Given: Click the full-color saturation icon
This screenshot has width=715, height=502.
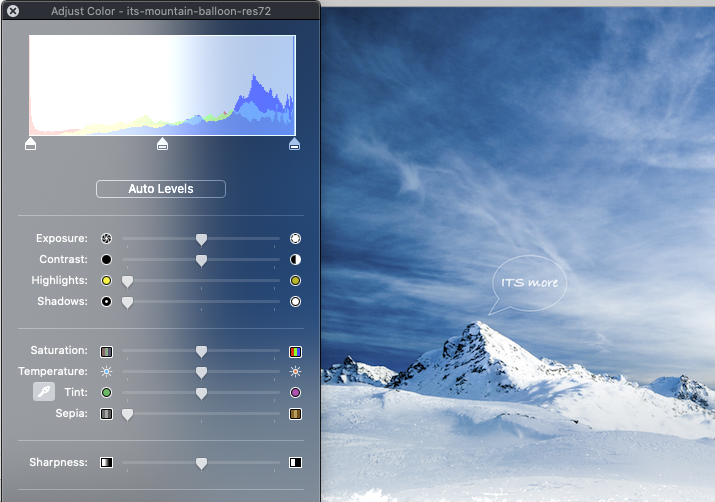Looking at the screenshot, I should [x=295, y=351].
